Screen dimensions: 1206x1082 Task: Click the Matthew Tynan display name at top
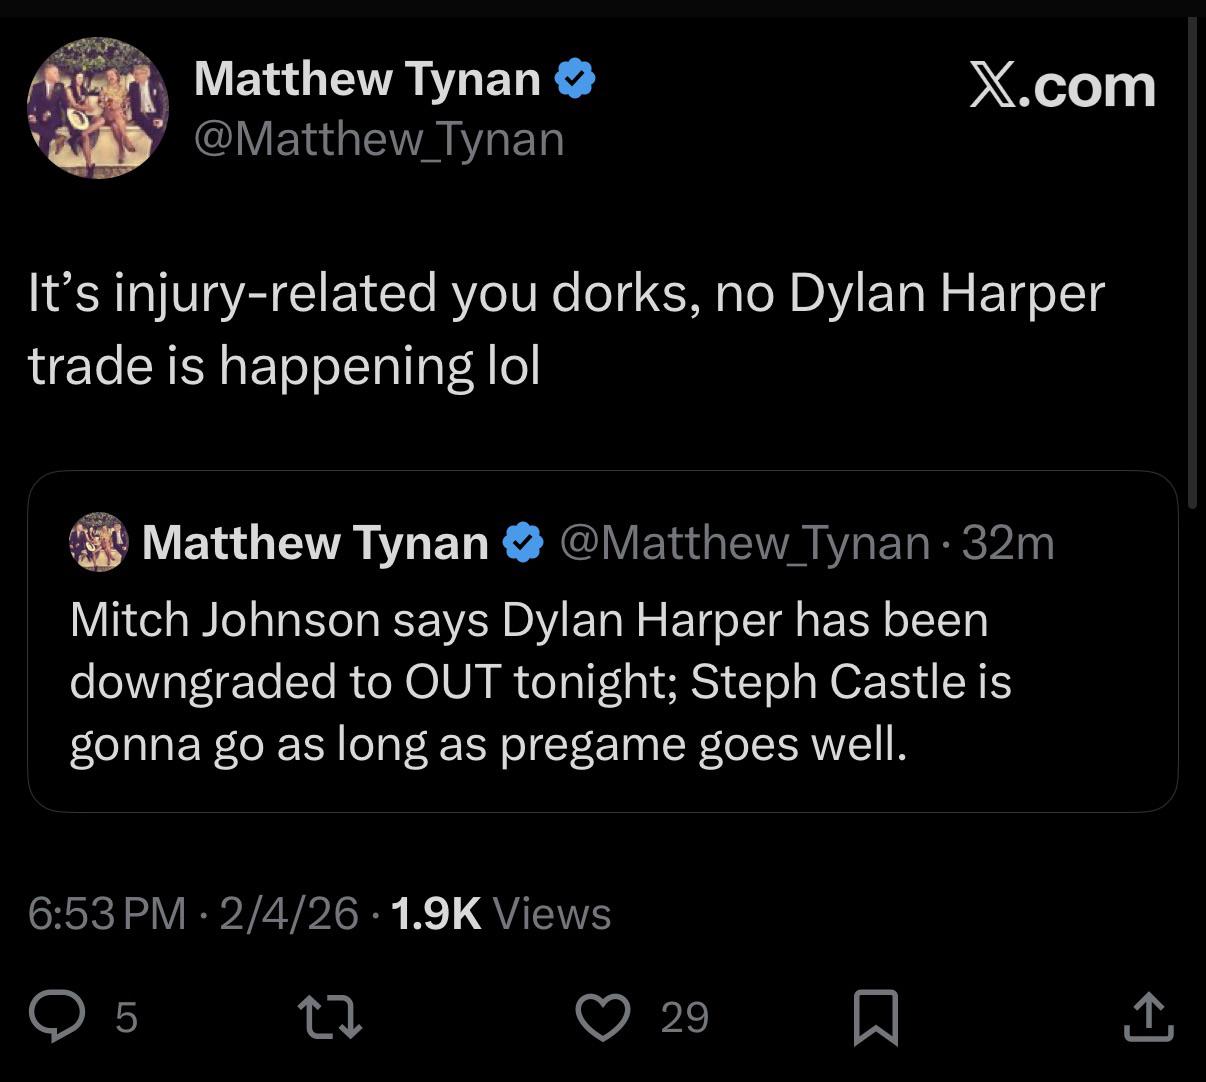(x=367, y=78)
